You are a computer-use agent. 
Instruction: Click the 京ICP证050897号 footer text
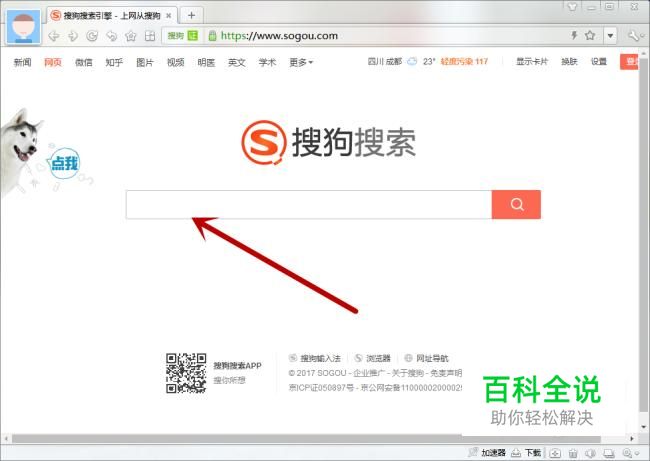(x=321, y=388)
